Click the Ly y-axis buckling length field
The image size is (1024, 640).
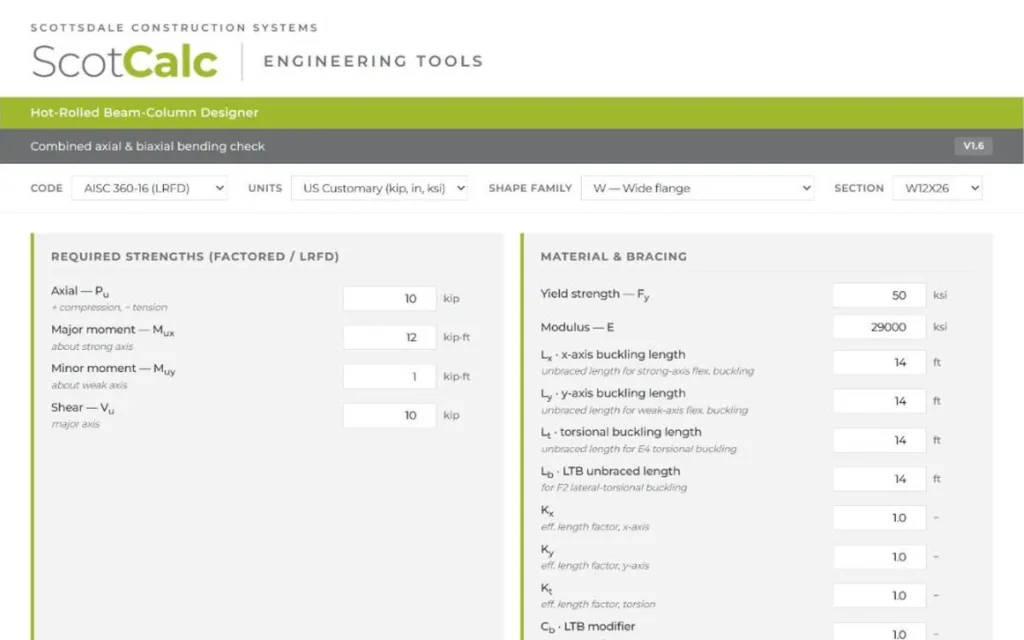point(879,401)
